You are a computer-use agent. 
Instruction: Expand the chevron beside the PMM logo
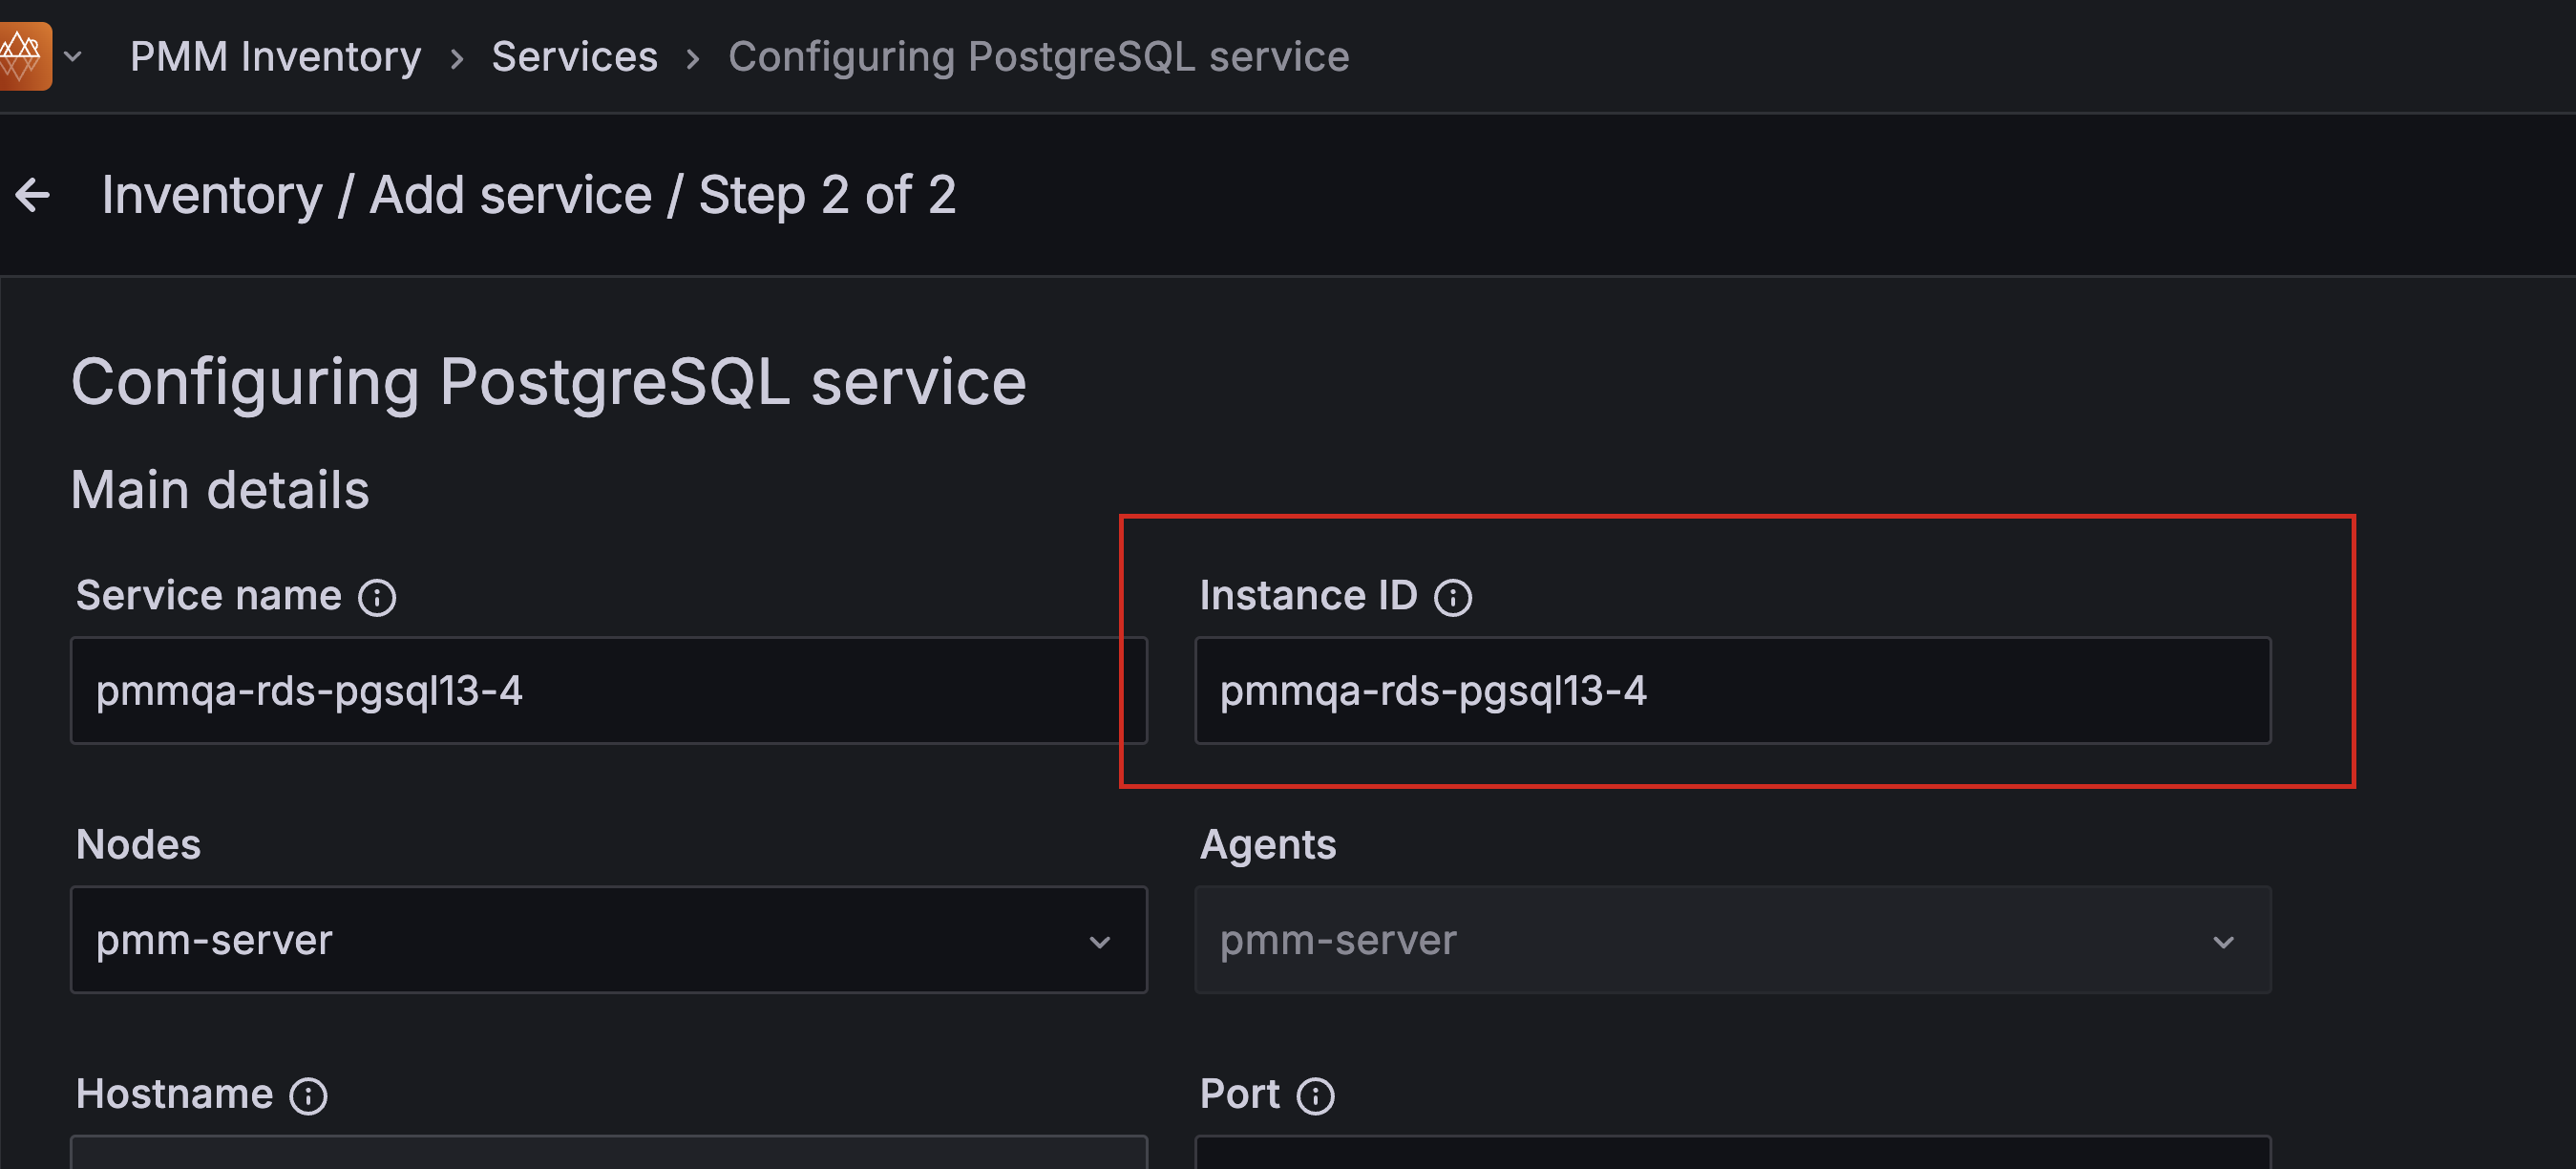(74, 56)
